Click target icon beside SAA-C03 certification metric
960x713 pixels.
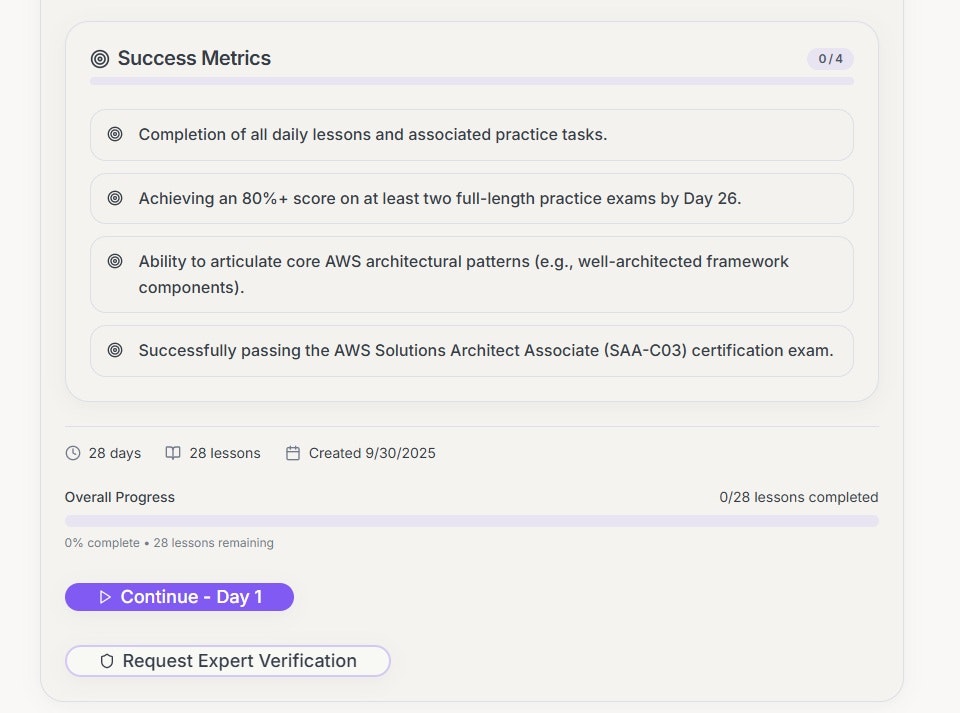tap(115, 350)
